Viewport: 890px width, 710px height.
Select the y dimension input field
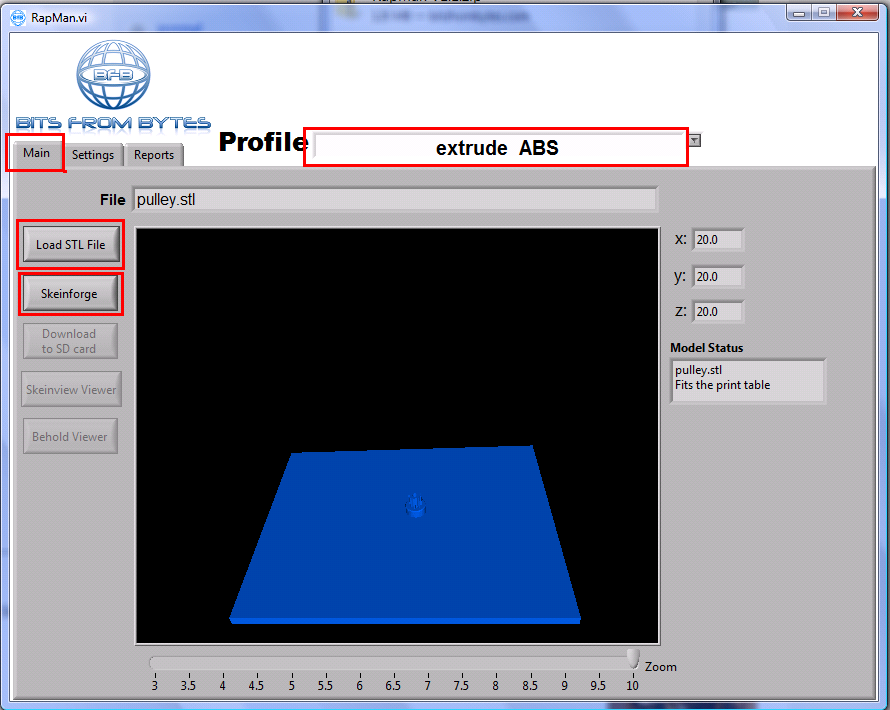[x=717, y=276]
